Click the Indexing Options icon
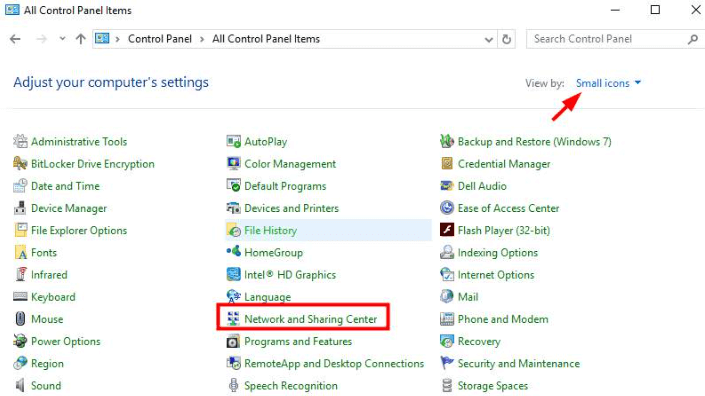 pyautogui.click(x=446, y=253)
